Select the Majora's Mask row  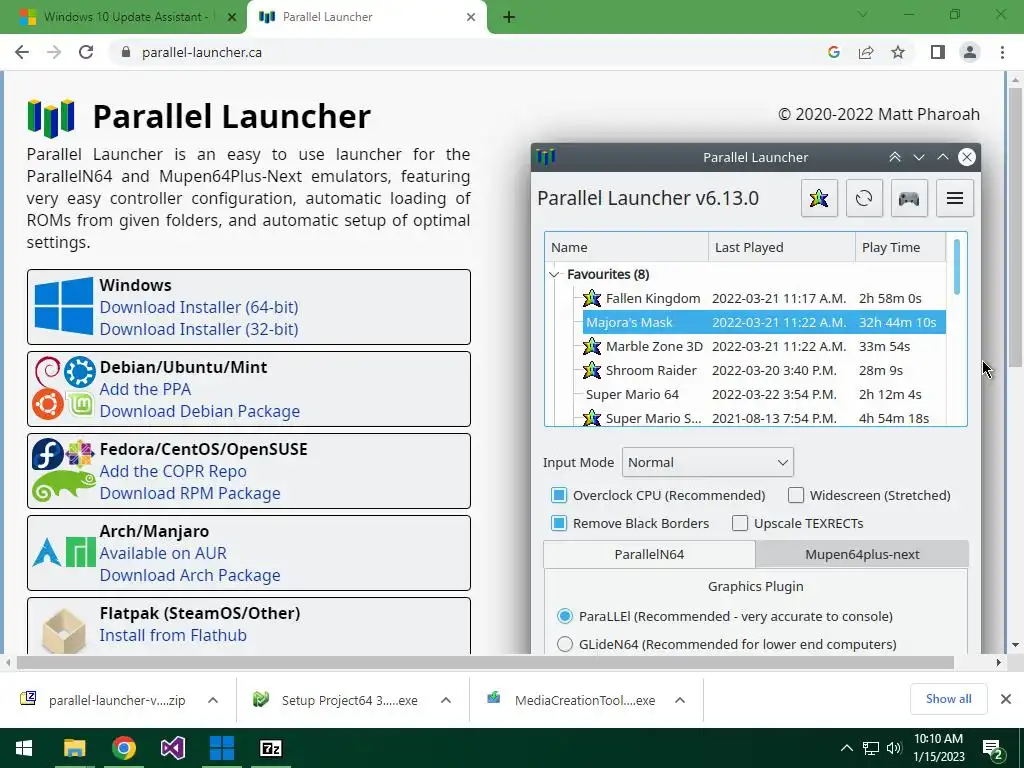(x=764, y=322)
